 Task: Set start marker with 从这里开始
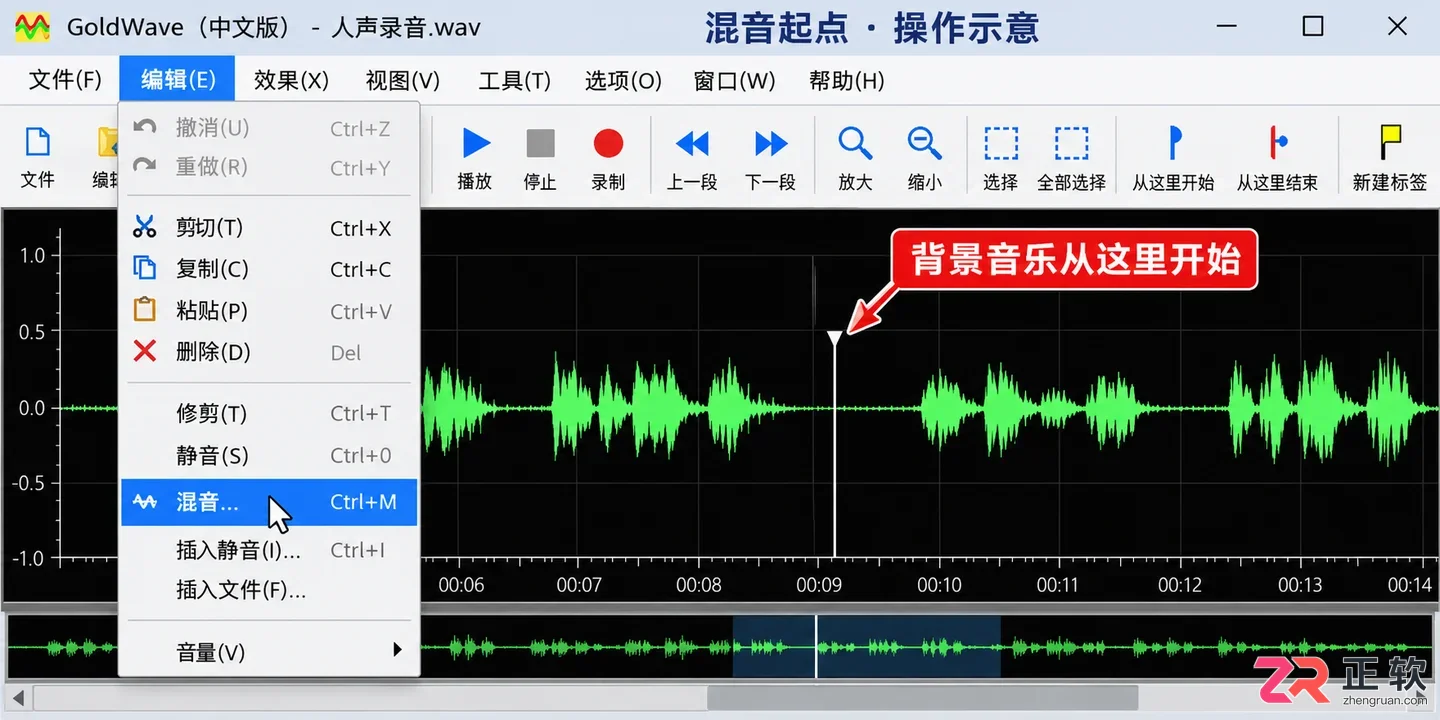[x=1174, y=143]
